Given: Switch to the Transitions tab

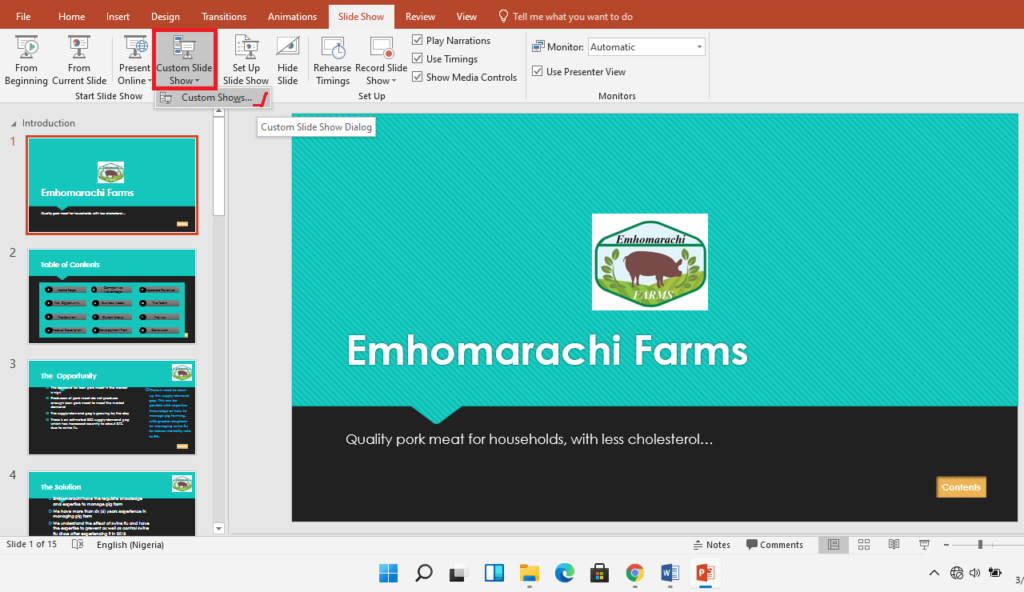Looking at the screenshot, I should click(224, 16).
